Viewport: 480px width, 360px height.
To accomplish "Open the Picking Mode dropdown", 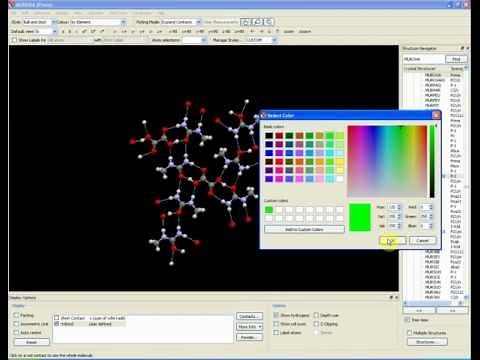I will tap(198, 22).
